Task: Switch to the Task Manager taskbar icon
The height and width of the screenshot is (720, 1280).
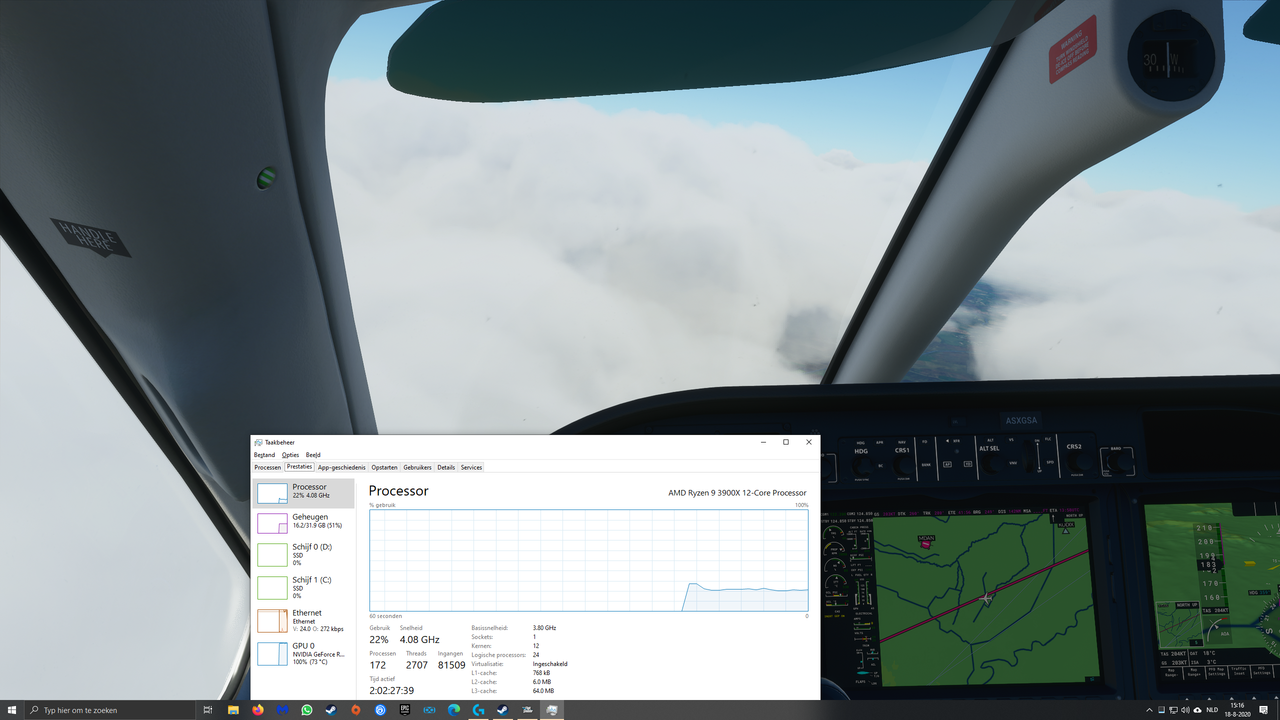Action: [552, 710]
